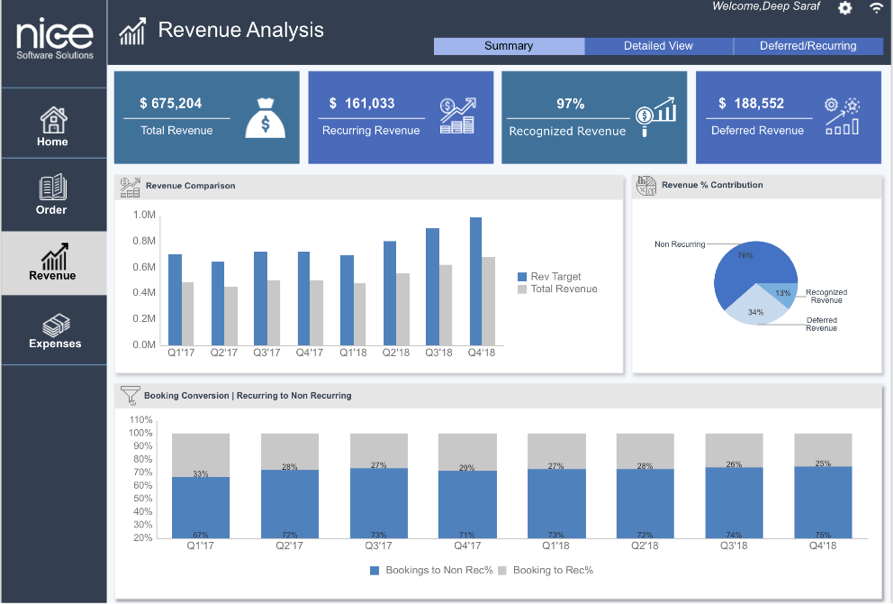Click the Q4'18 Rev Target bar
893x604 pixels.
(x=476, y=281)
